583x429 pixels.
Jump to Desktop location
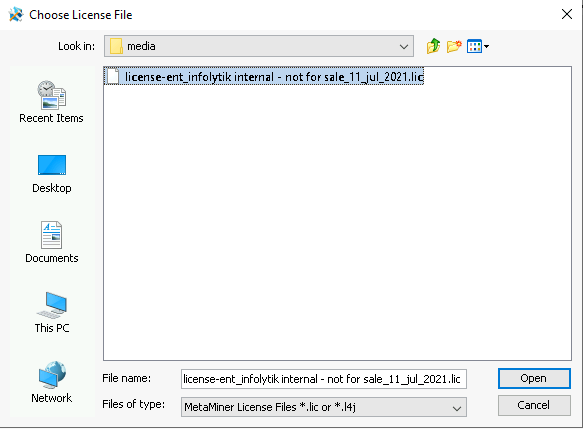(52, 174)
